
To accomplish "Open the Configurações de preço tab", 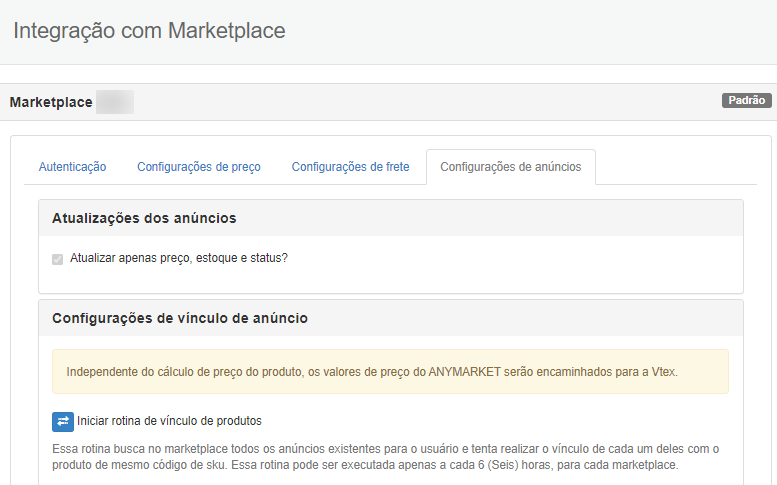I will point(199,167).
